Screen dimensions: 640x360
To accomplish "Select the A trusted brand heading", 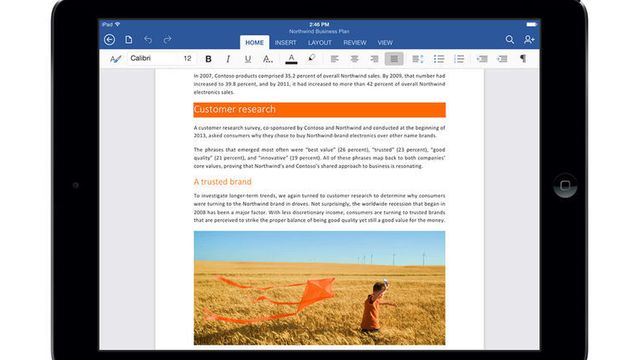I will [222, 182].
